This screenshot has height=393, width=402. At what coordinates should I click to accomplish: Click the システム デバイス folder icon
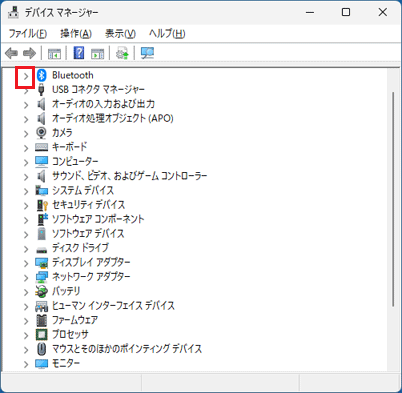41,190
